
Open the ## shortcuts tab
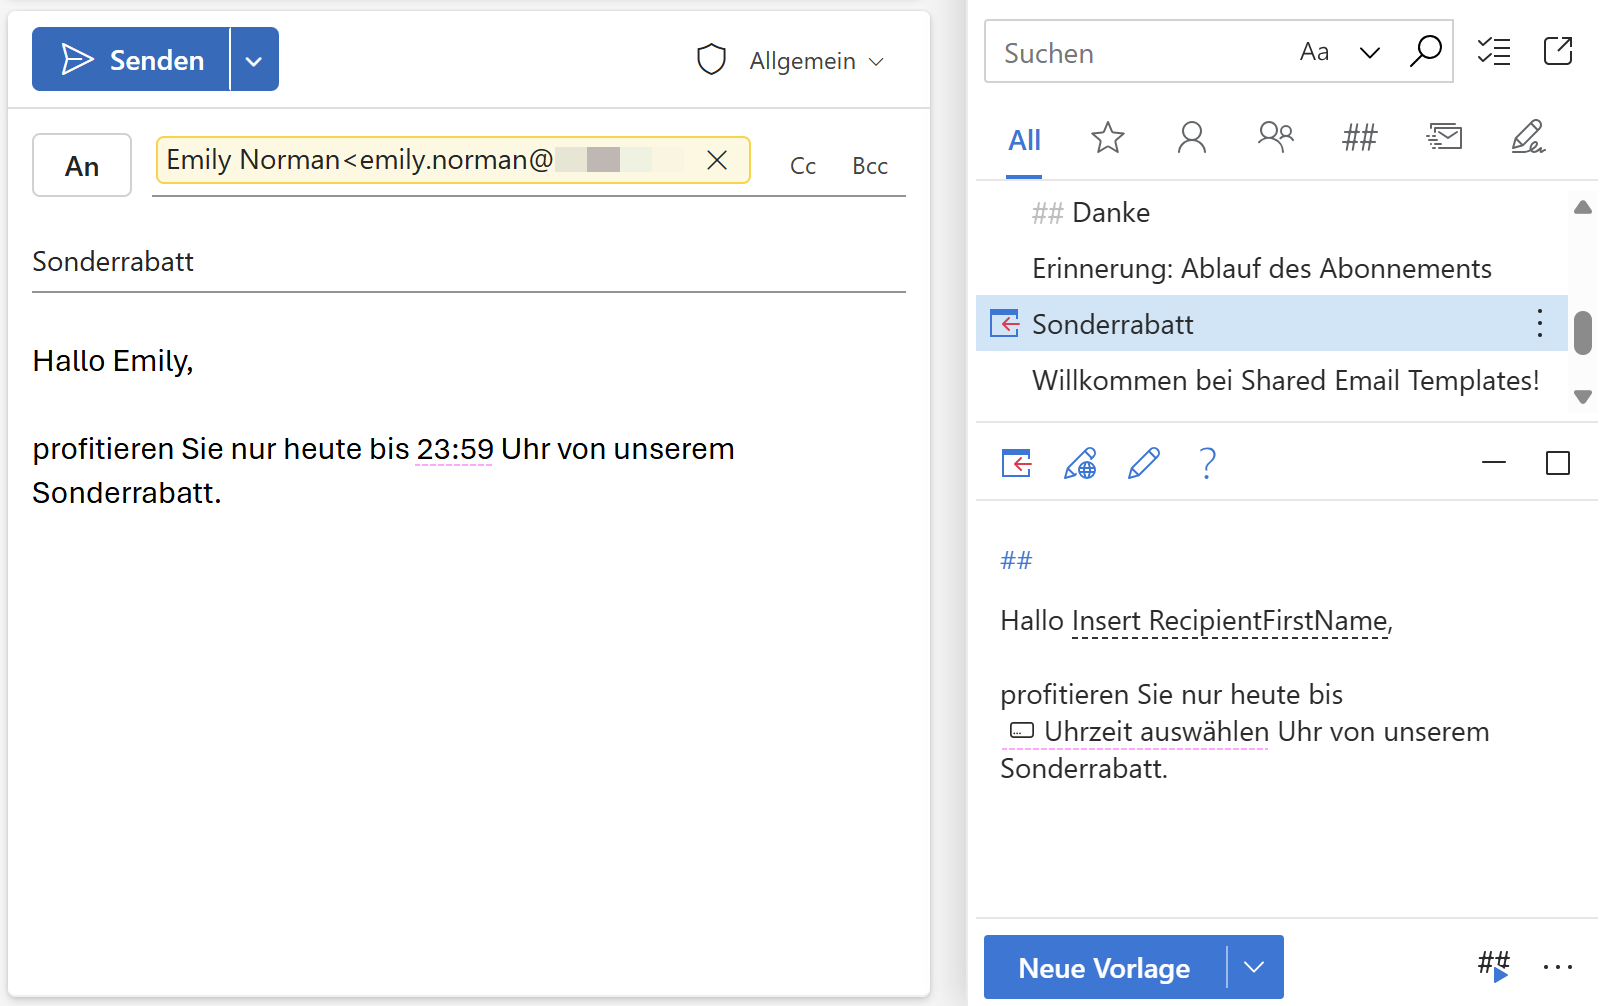pyautogui.click(x=1359, y=137)
